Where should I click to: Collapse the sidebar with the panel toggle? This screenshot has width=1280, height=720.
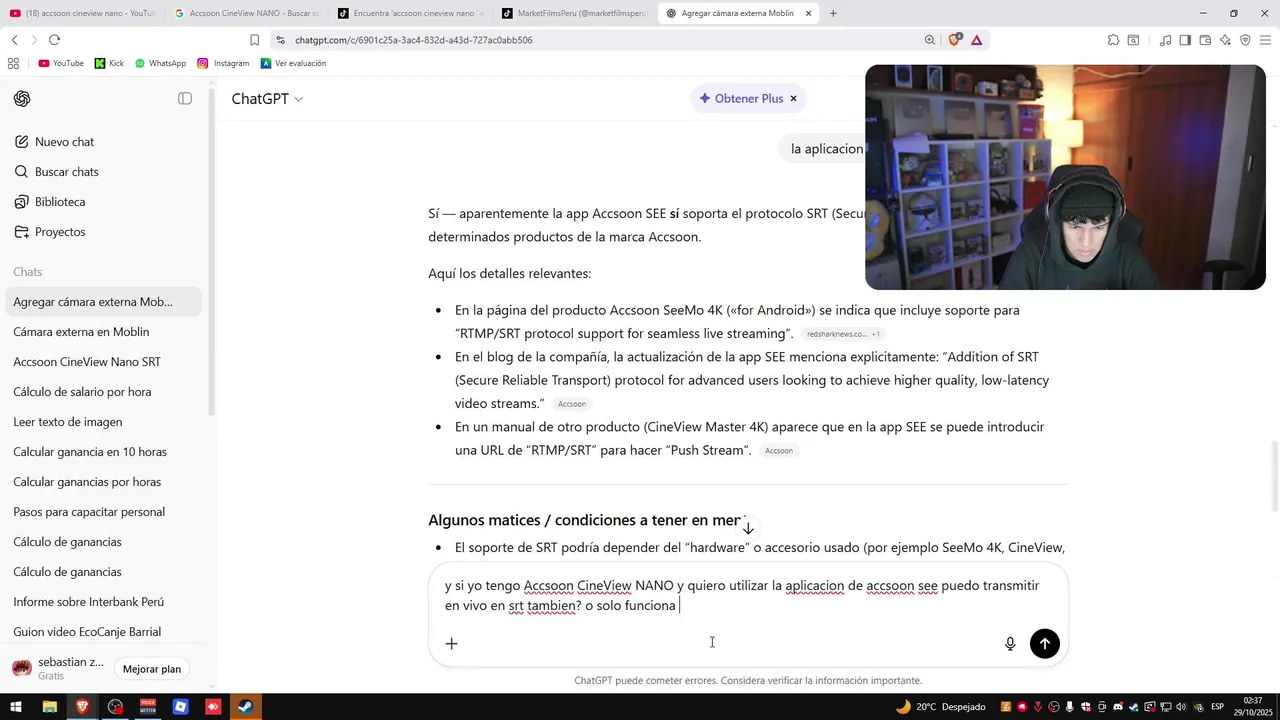coord(185,98)
